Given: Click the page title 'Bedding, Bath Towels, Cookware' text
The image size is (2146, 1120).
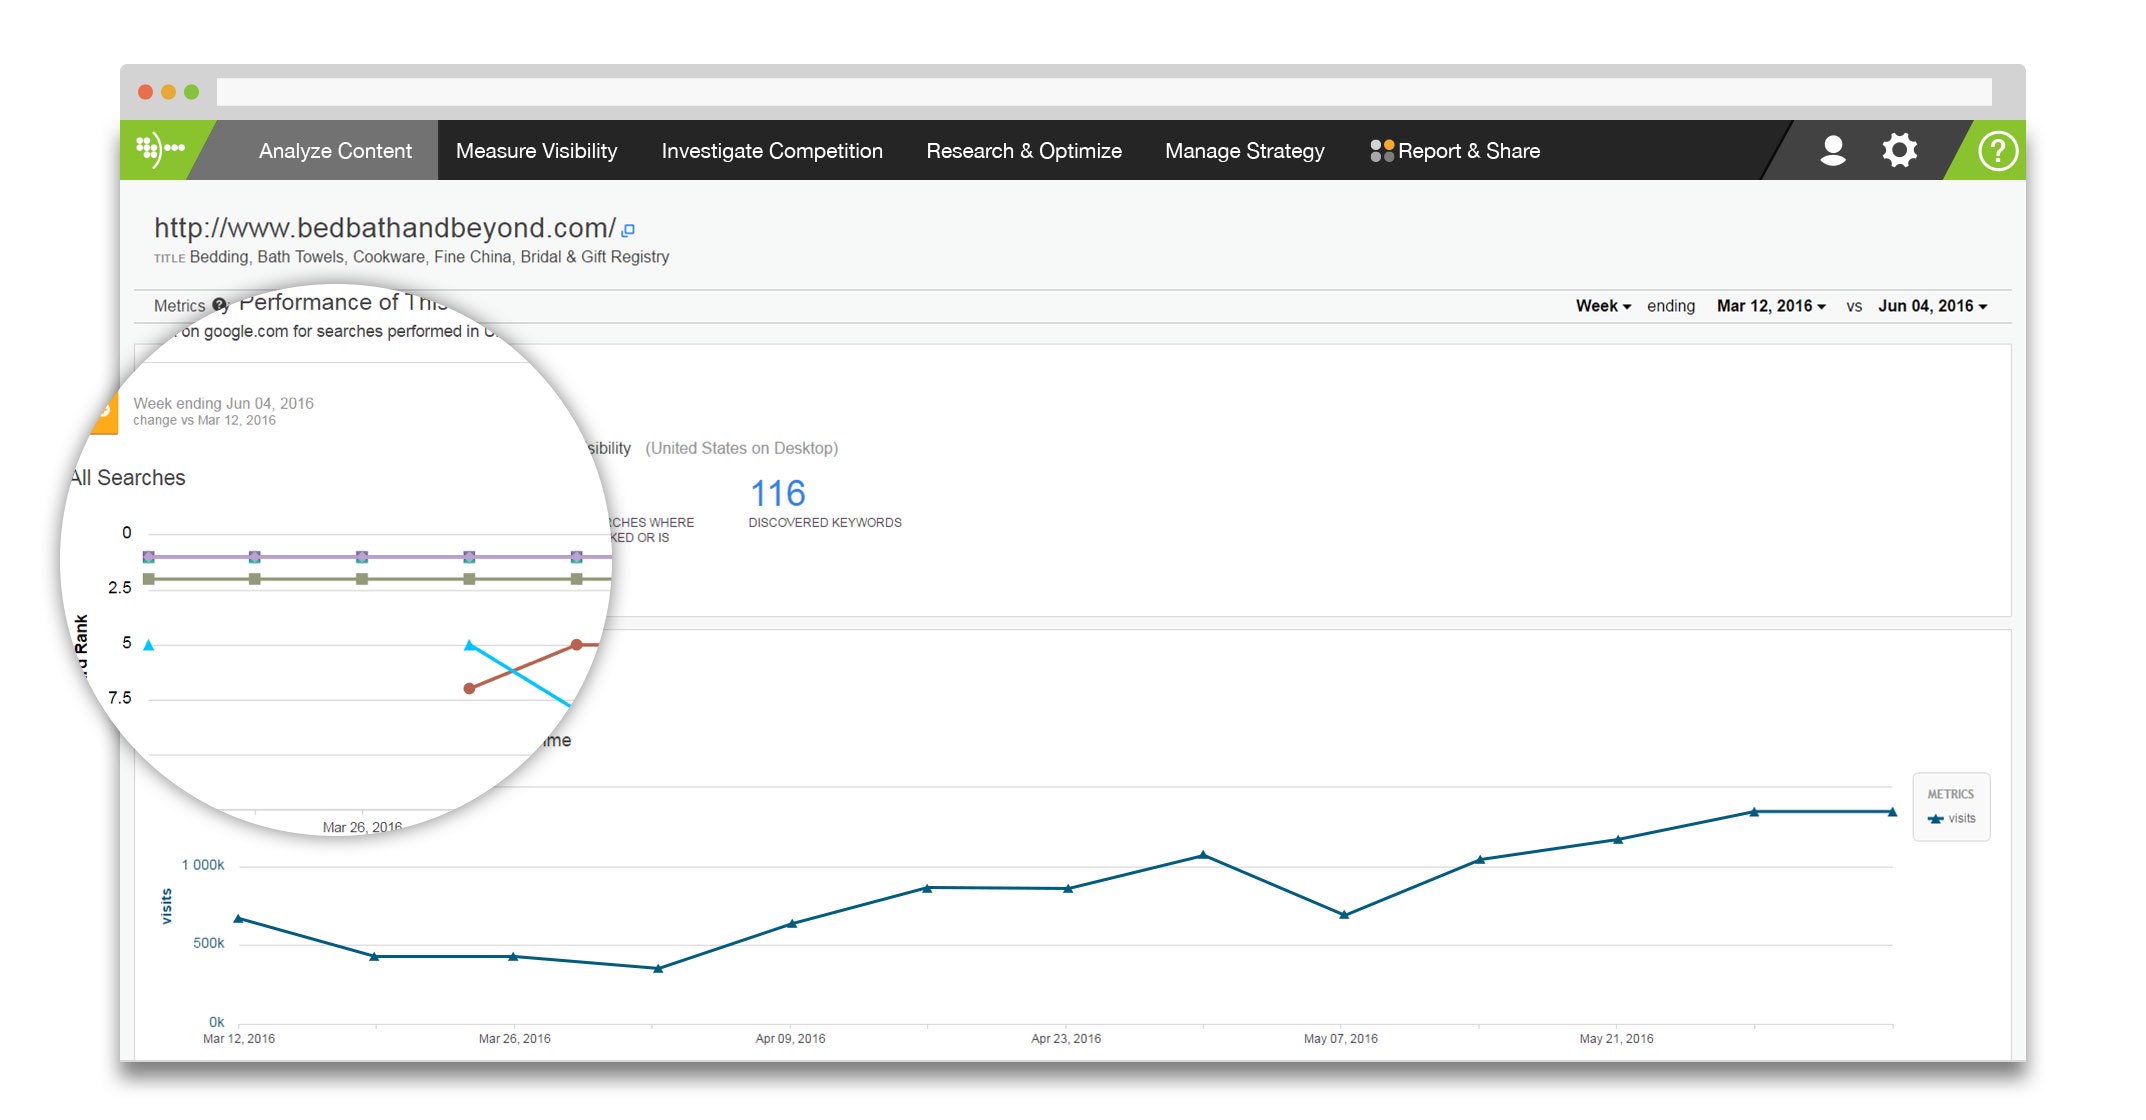Looking at the screenshot, I should [x=429, y=257].
